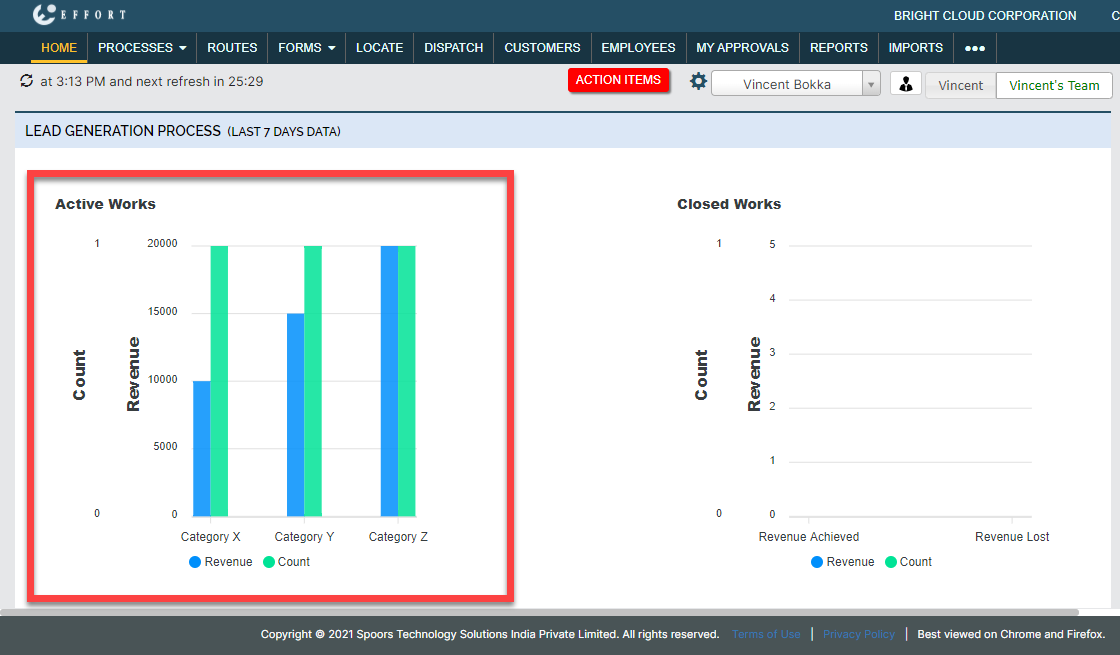Click the red Action Items button
Screen dimensions: 1120x655
click(x=618, y=80)
